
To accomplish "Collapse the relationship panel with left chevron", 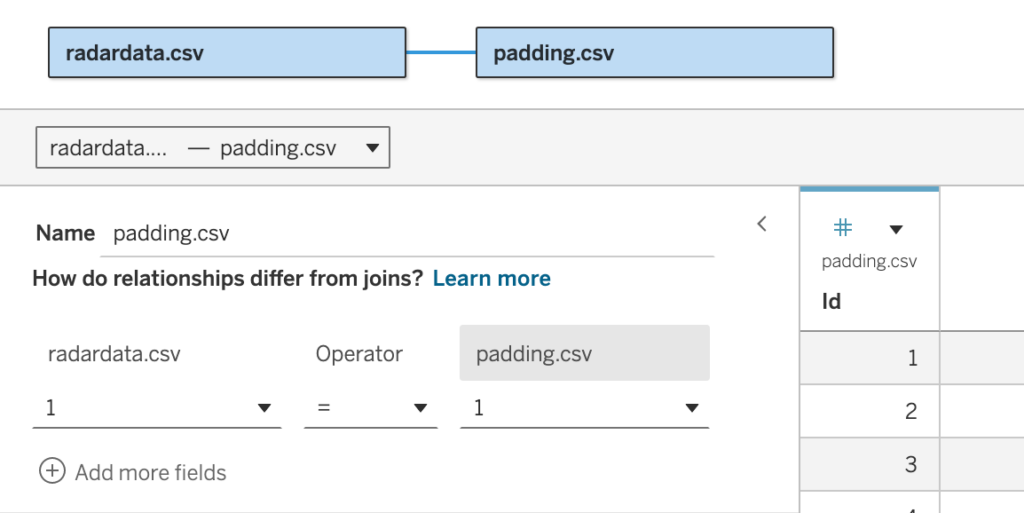I will [x=762, y=224].
